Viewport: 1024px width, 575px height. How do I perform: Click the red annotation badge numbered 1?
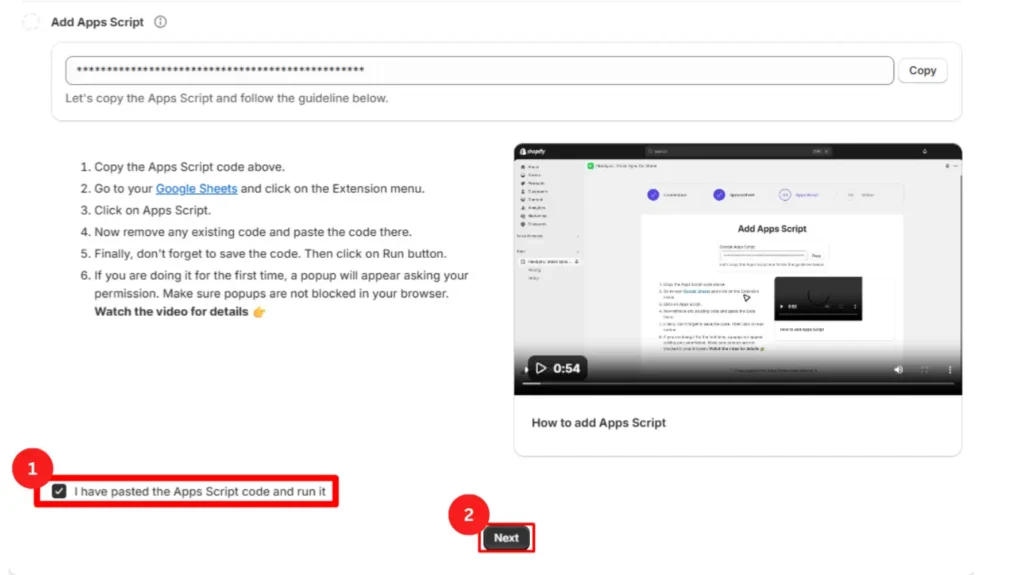coord(33,467)
